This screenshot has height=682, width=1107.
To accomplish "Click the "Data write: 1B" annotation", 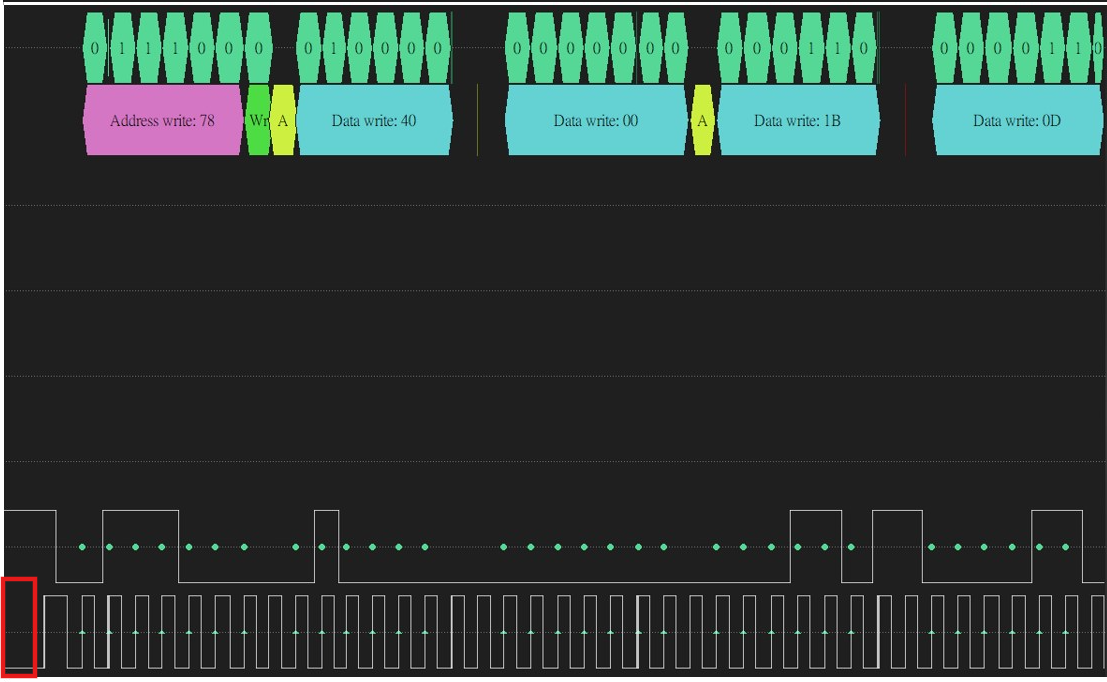I will click(x=798, y=120).
